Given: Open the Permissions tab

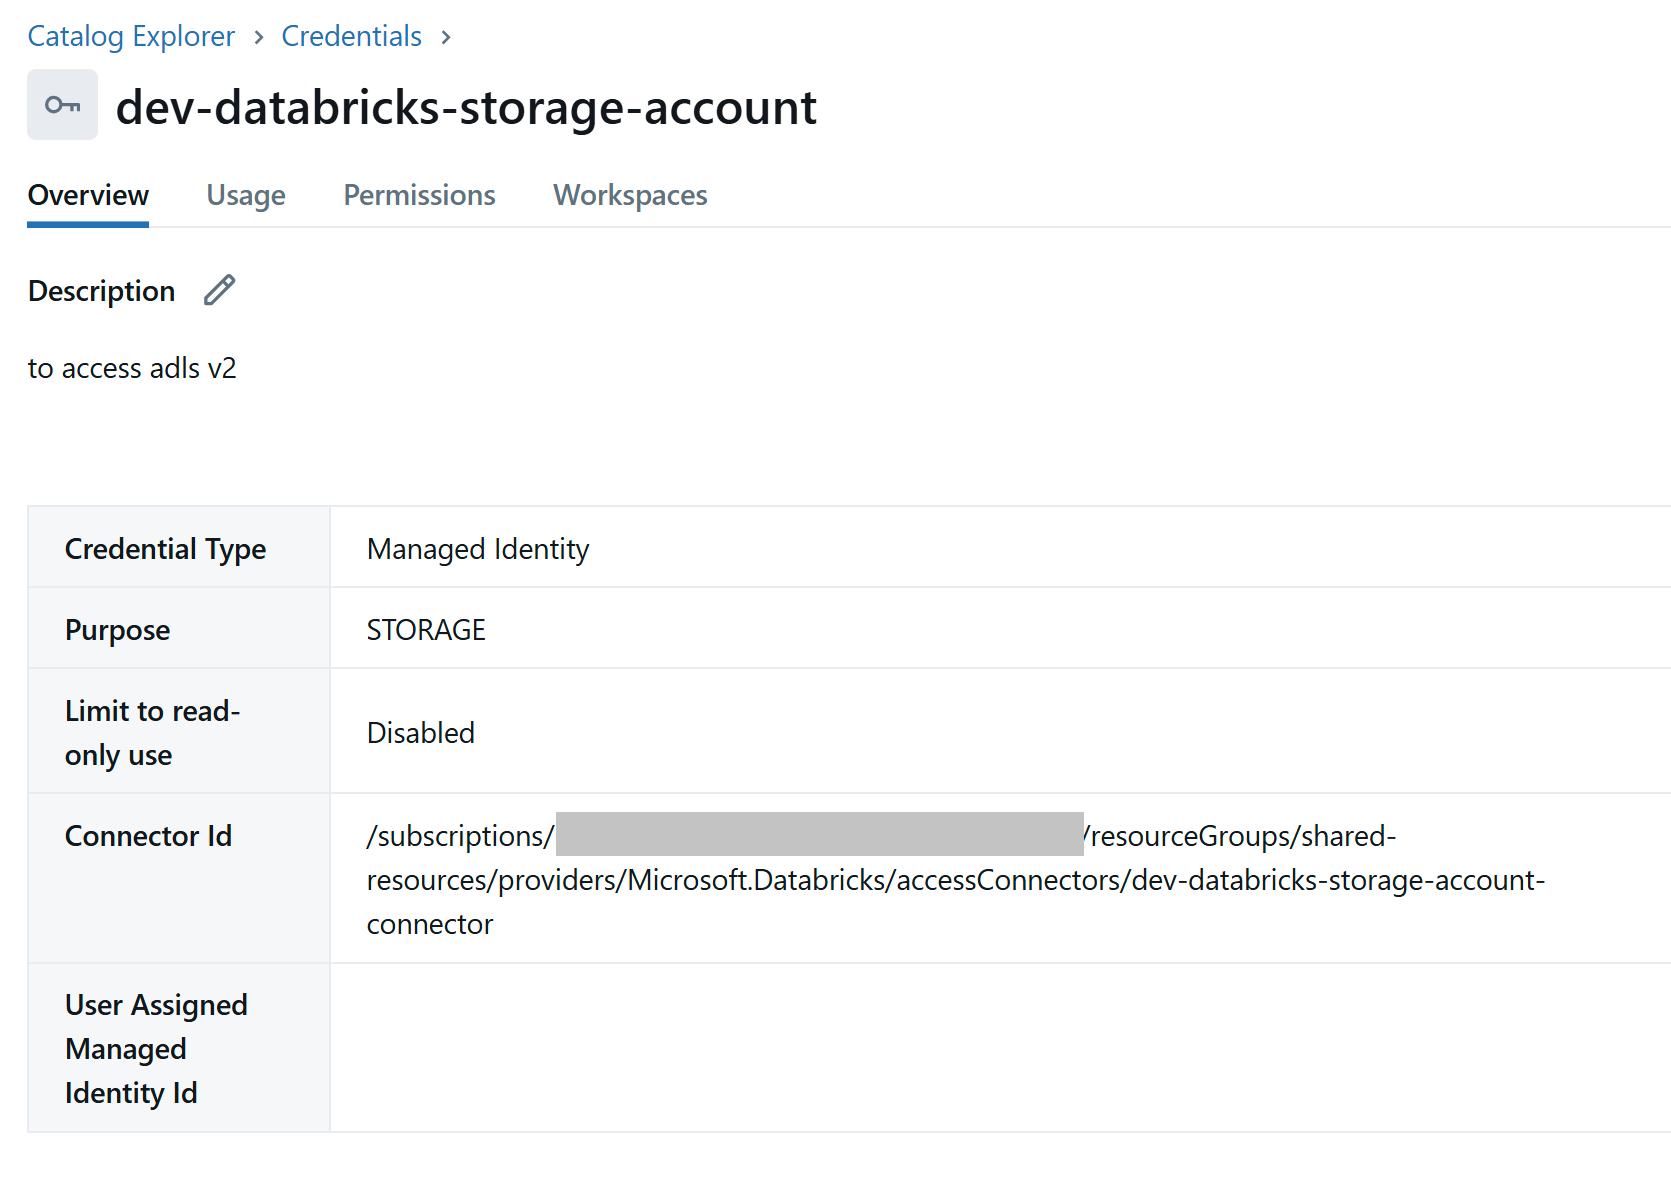Looking at the screenshot, I should 419,195.
